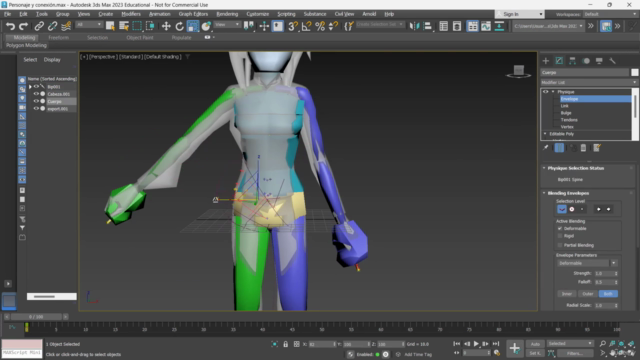Viewport: 640px width, 360px height.
Task: Open the Modifier List dropdown
Action: [x=589, y=82]
